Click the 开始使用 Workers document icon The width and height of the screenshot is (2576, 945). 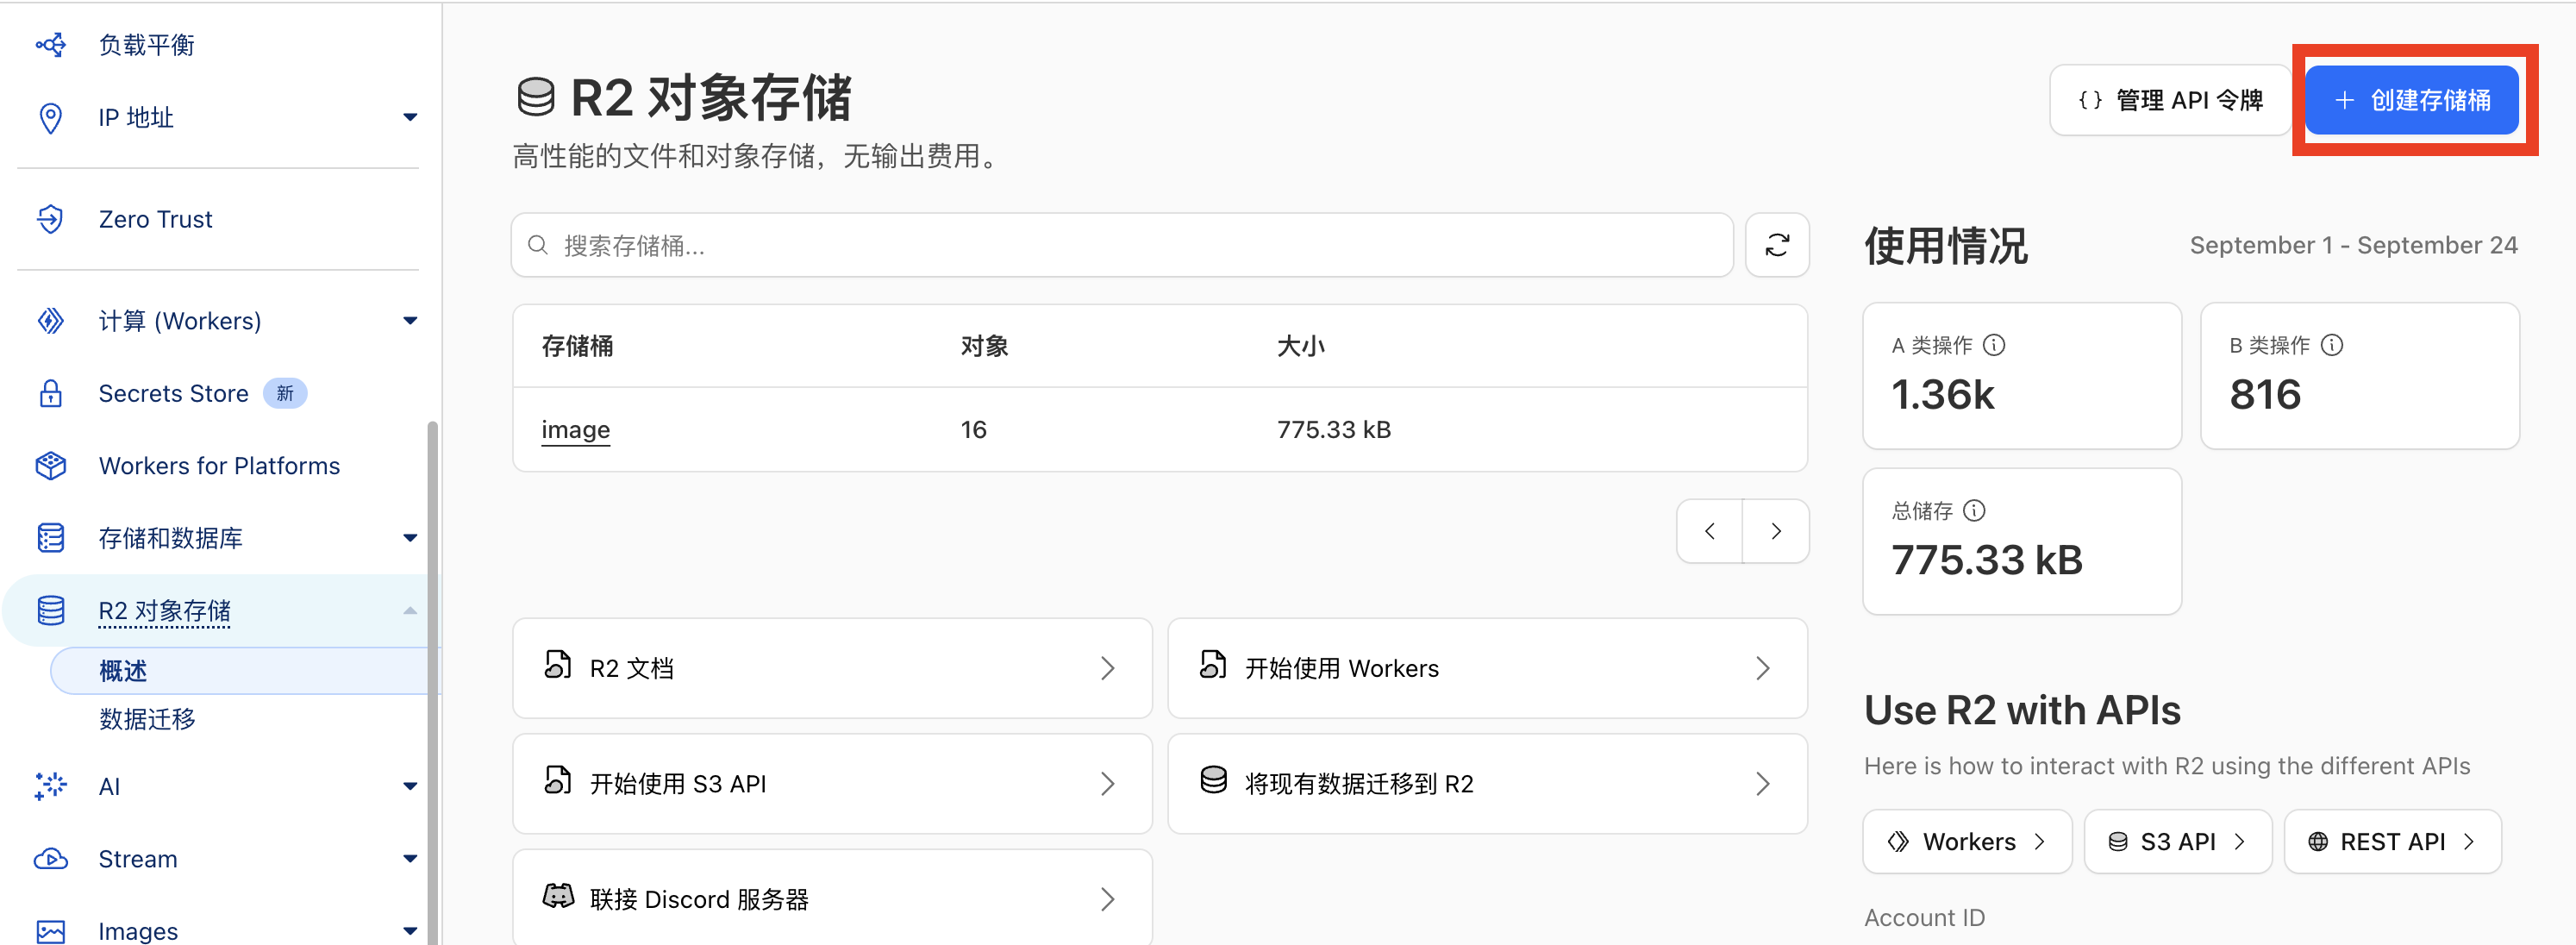click(x=1212, y=665)
